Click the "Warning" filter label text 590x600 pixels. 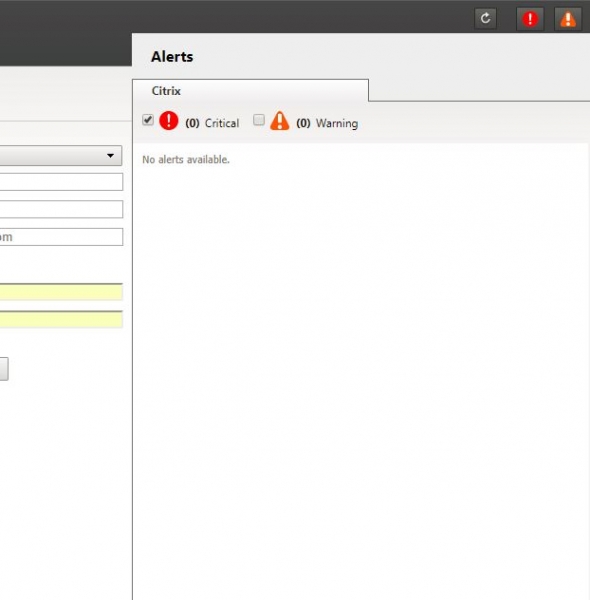[337, 123]
